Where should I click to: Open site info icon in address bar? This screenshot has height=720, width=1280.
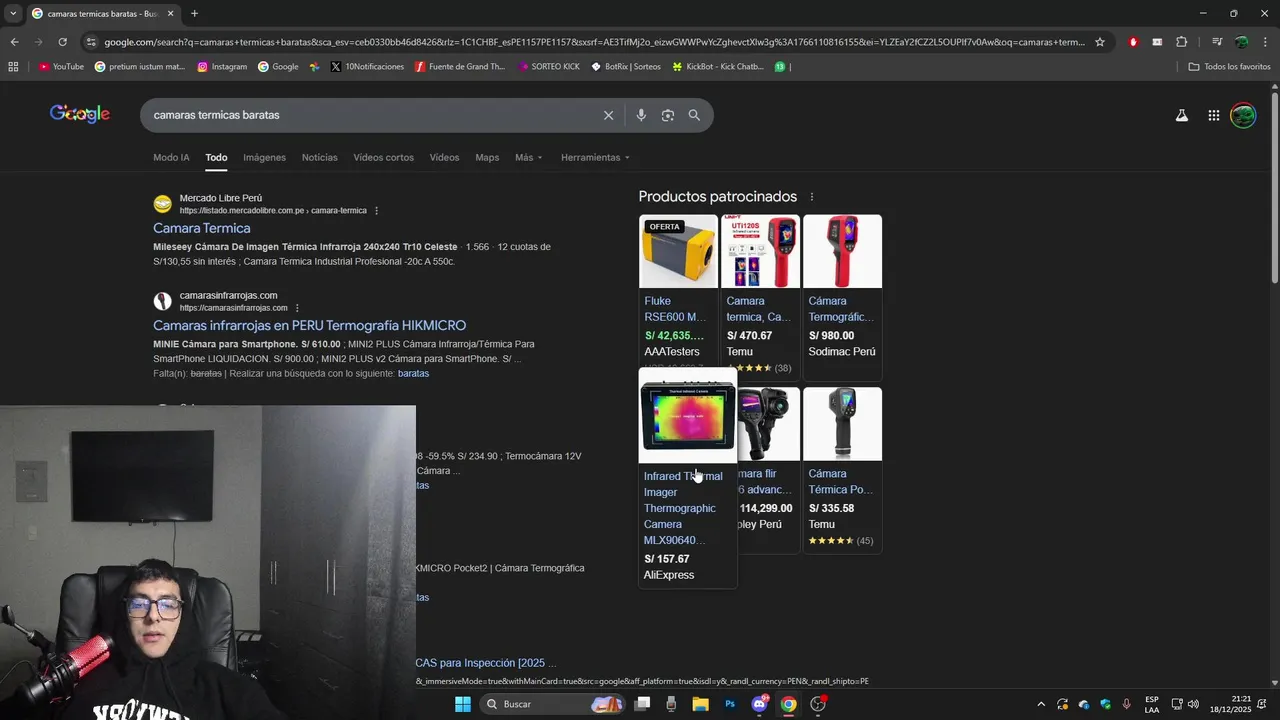tap(91, 42)
